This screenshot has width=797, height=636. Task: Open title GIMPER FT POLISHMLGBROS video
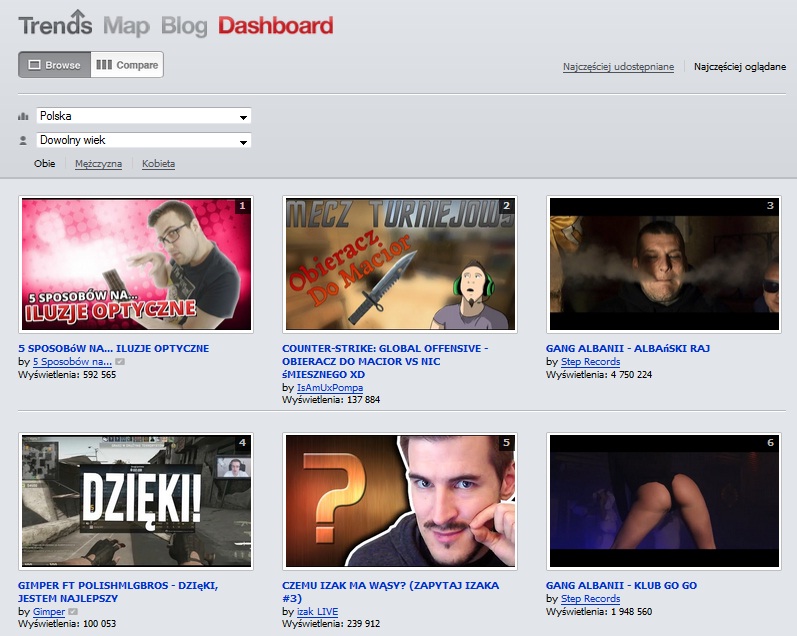pyautogui.click(x=118, y=592)
